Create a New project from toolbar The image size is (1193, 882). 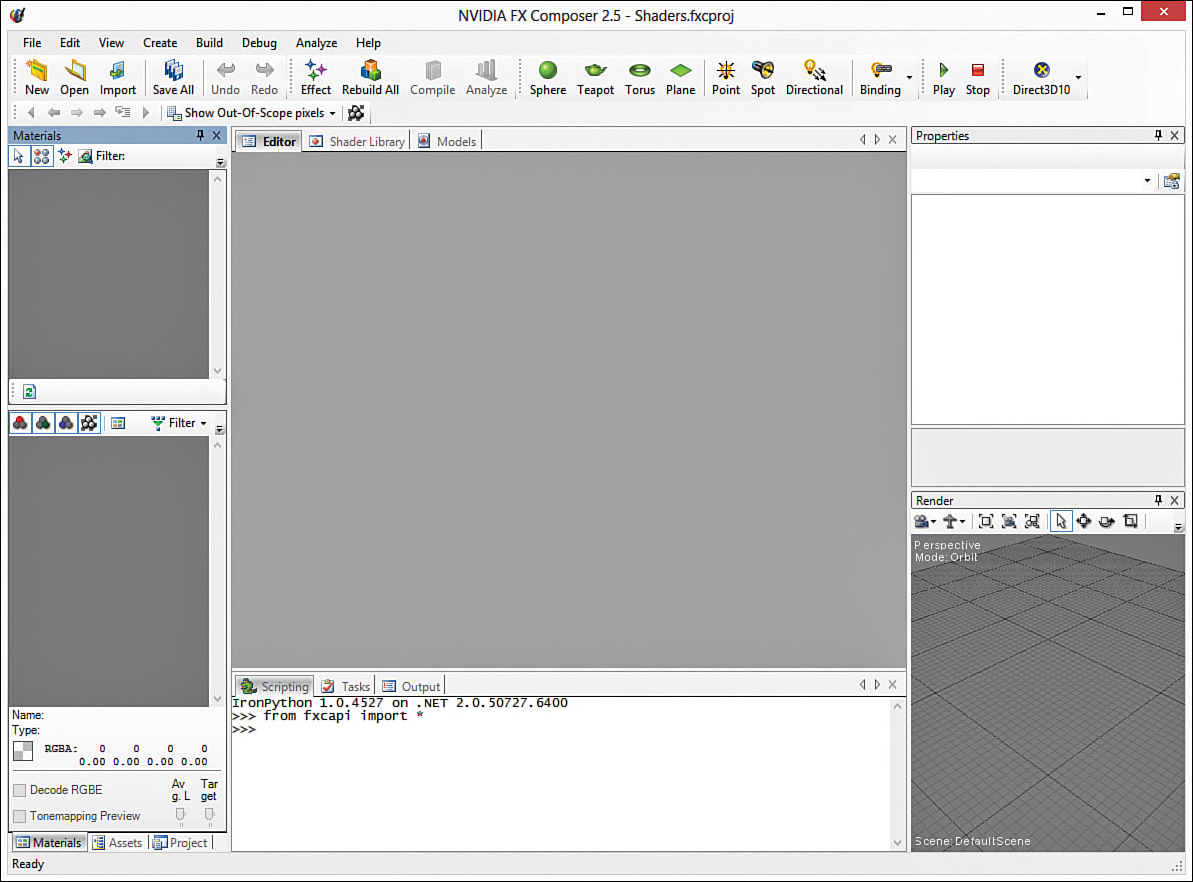[37, 78]
